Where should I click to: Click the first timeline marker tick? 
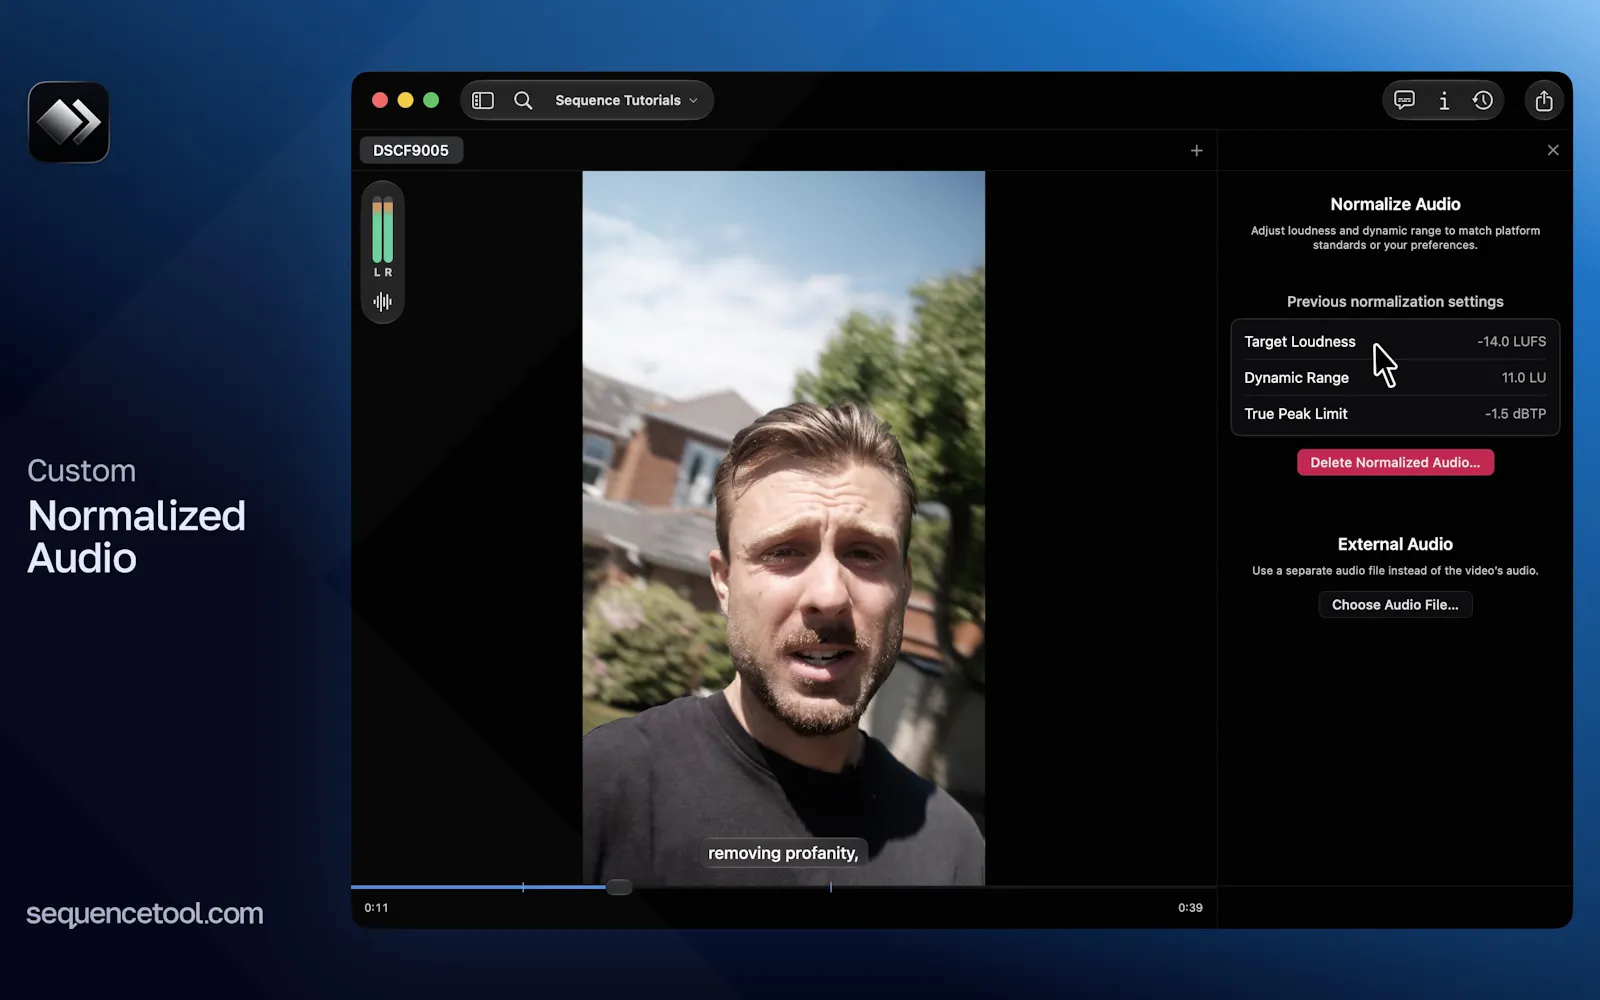click(523, 887)
